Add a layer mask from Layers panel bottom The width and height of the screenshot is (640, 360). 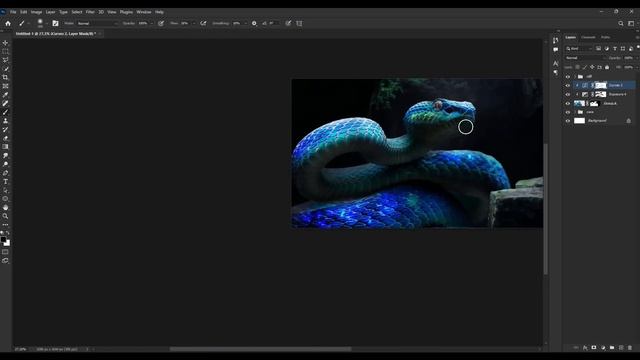coord(594,348)
